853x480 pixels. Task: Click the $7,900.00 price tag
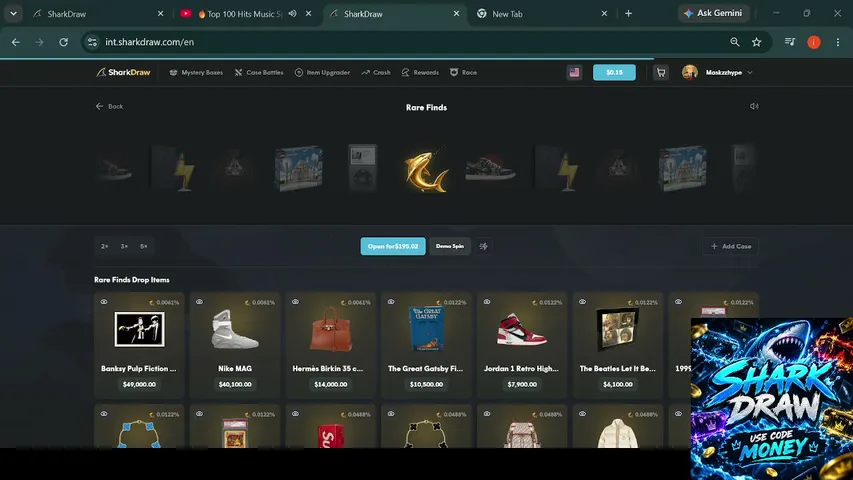pos(522,384)
